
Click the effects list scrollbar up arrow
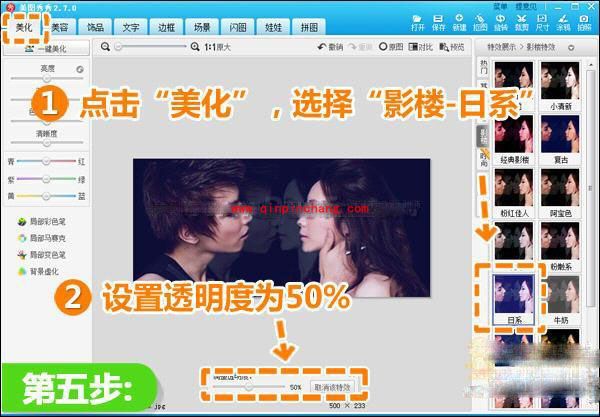[x=590, y=65]
